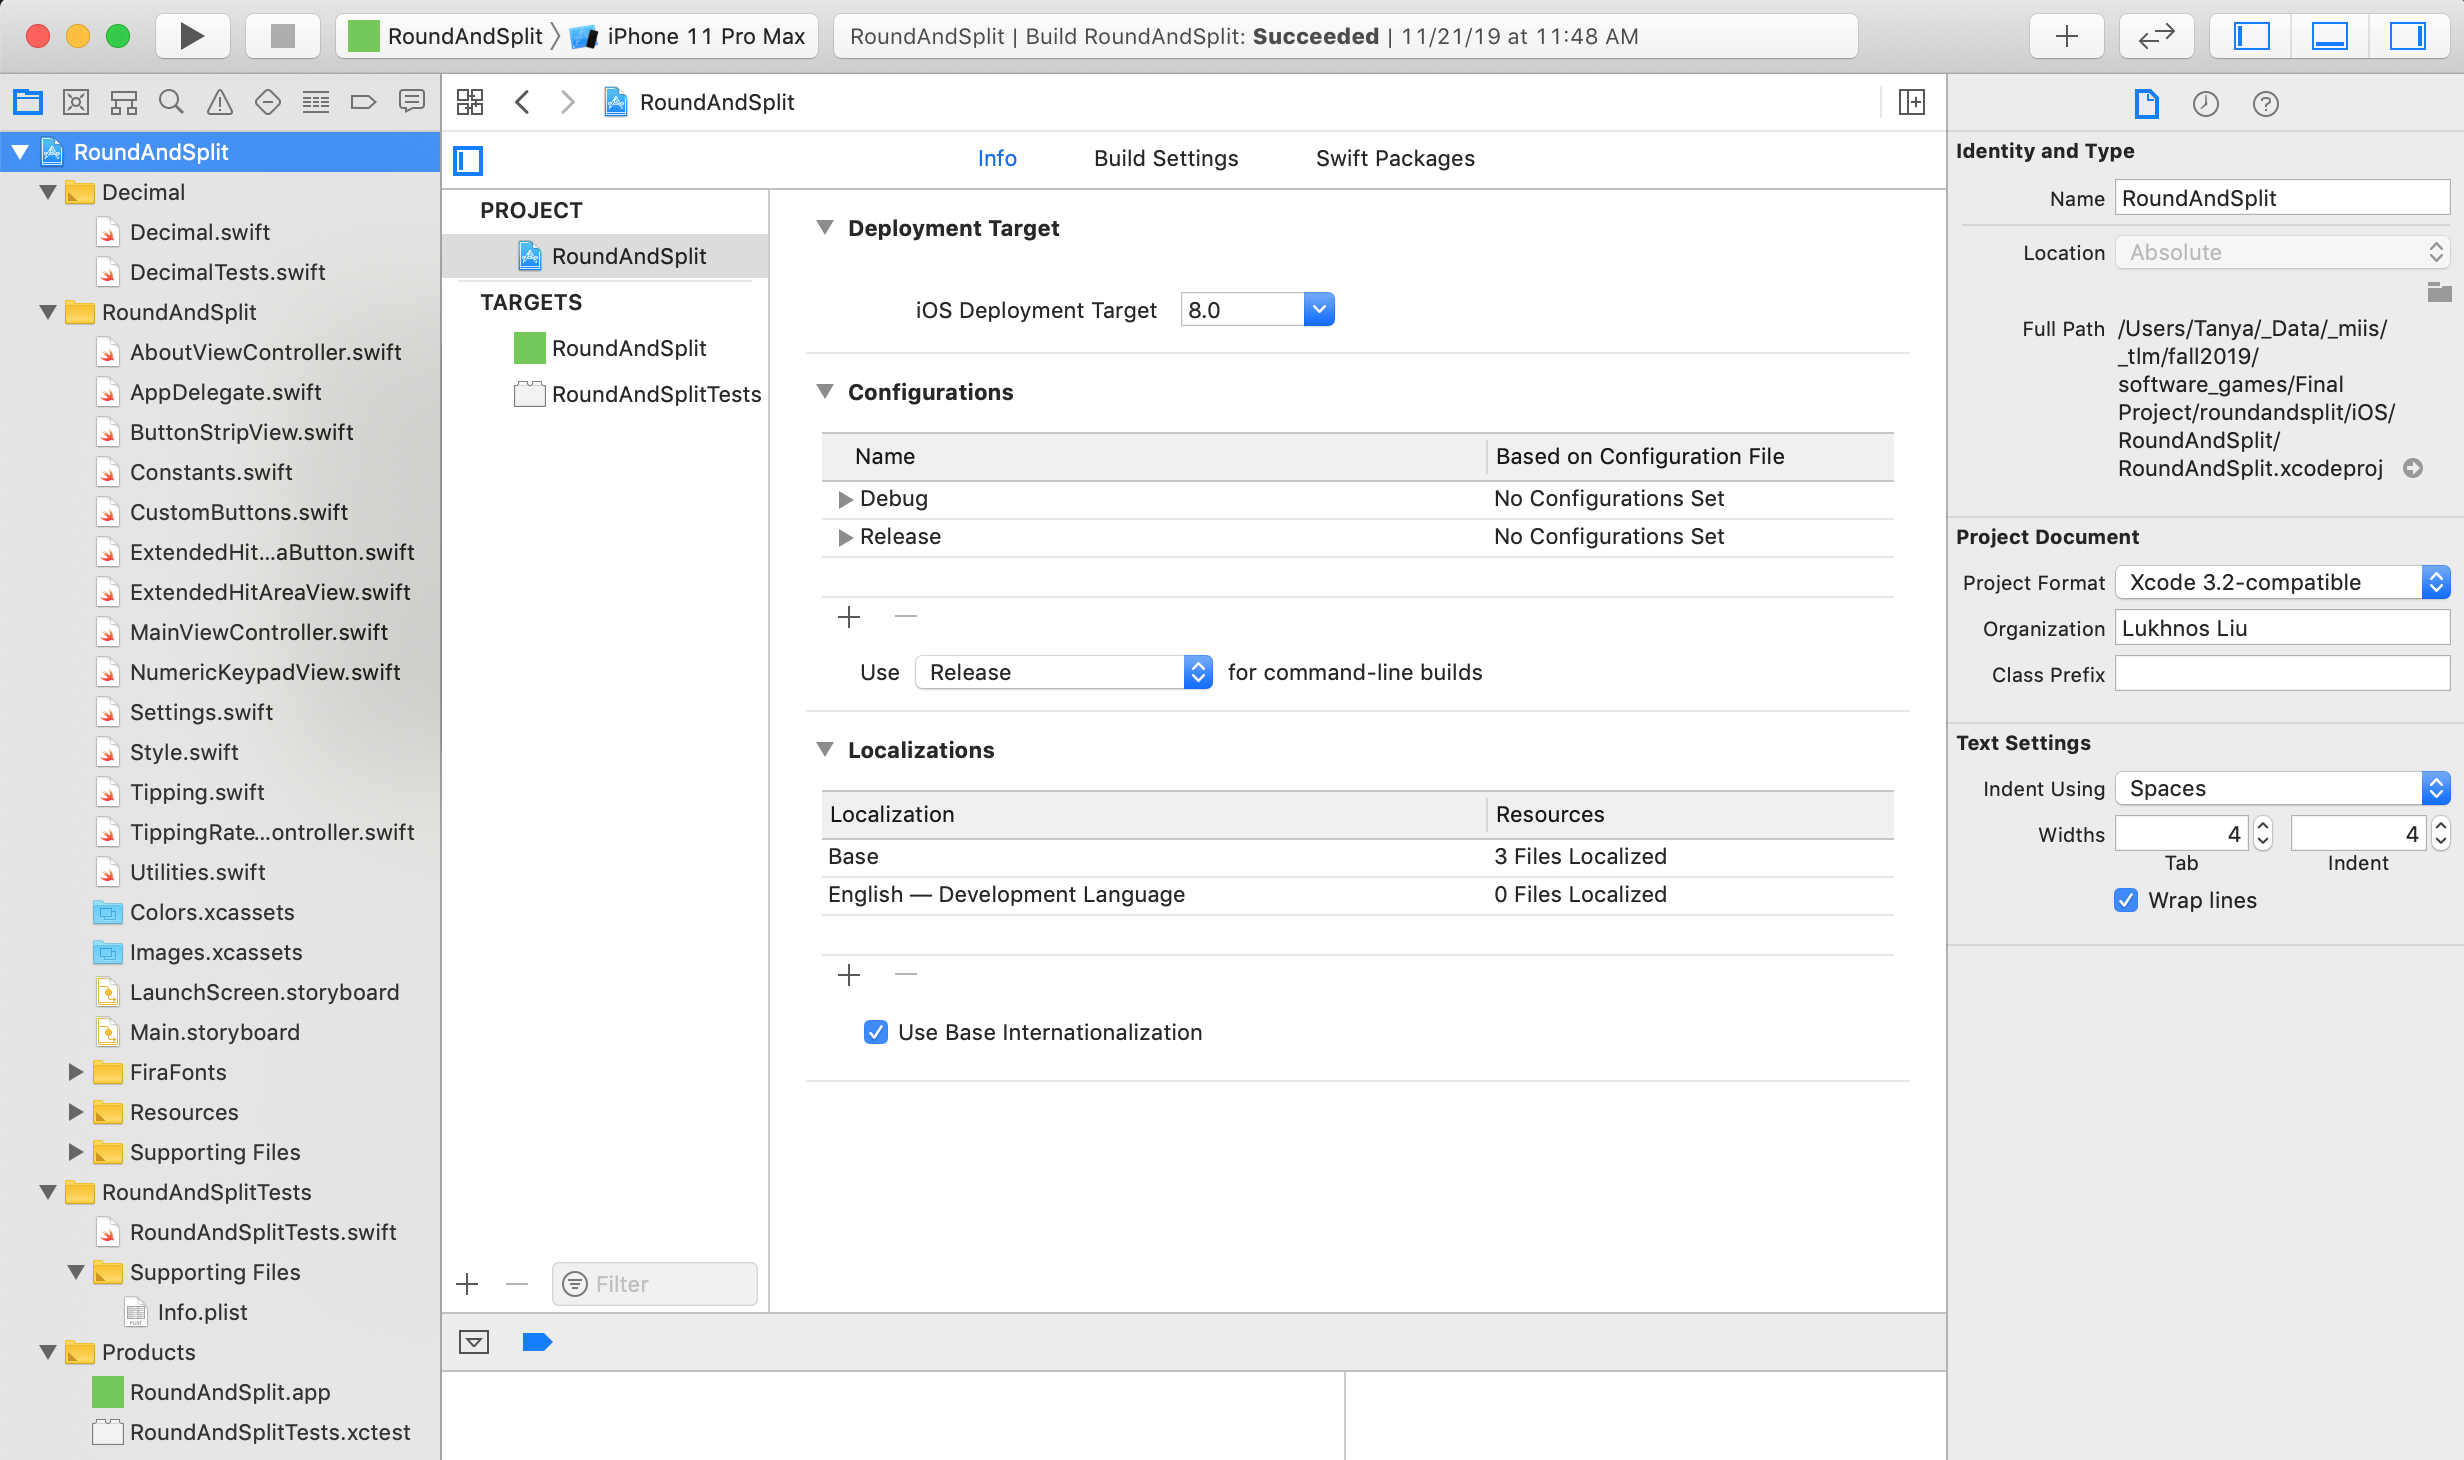Image resolution: width=2464 pixels, height=1460 pixels.
Task: Expand the FiraFonts folder
Action: click(76, 1072)
